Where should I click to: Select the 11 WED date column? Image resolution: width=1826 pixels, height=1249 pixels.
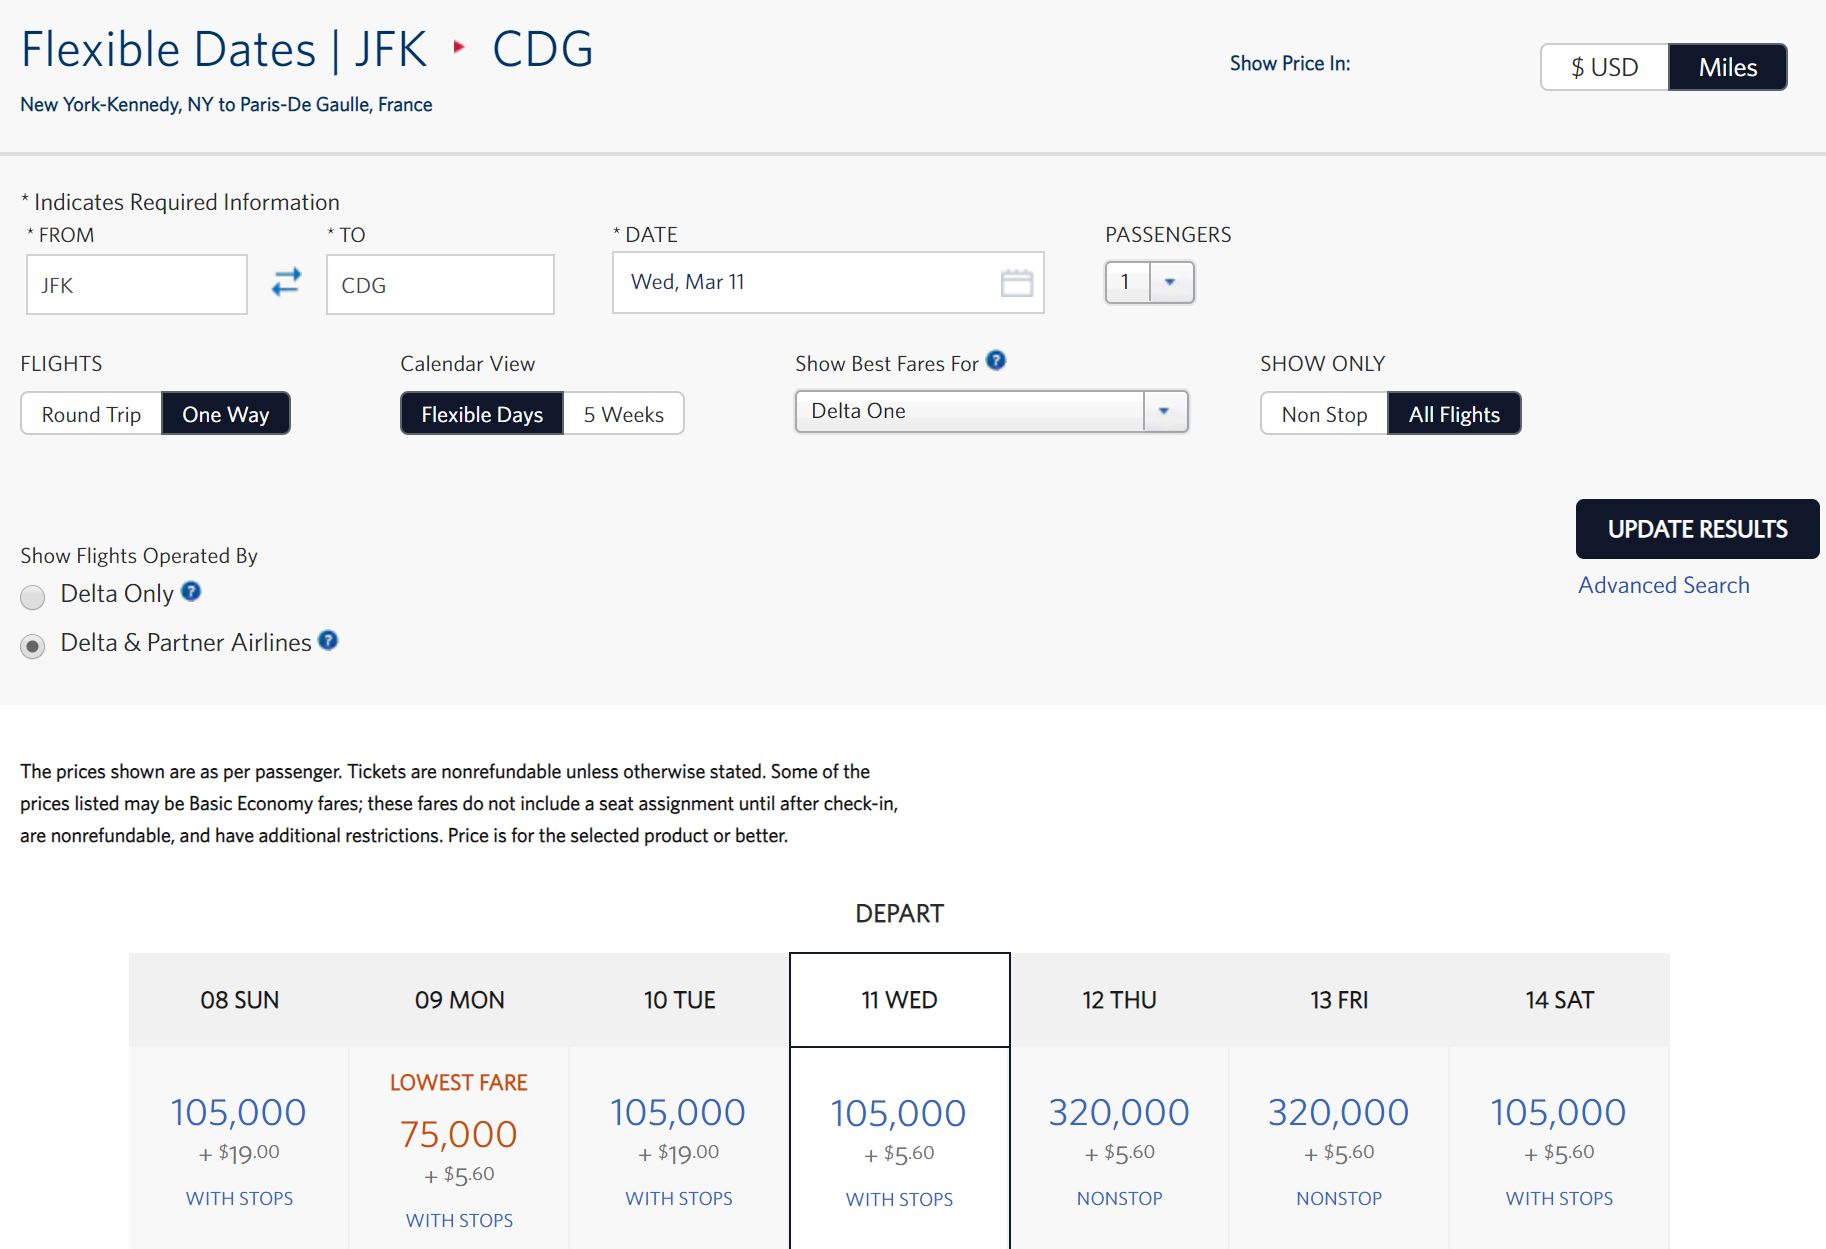point(900,1000)
